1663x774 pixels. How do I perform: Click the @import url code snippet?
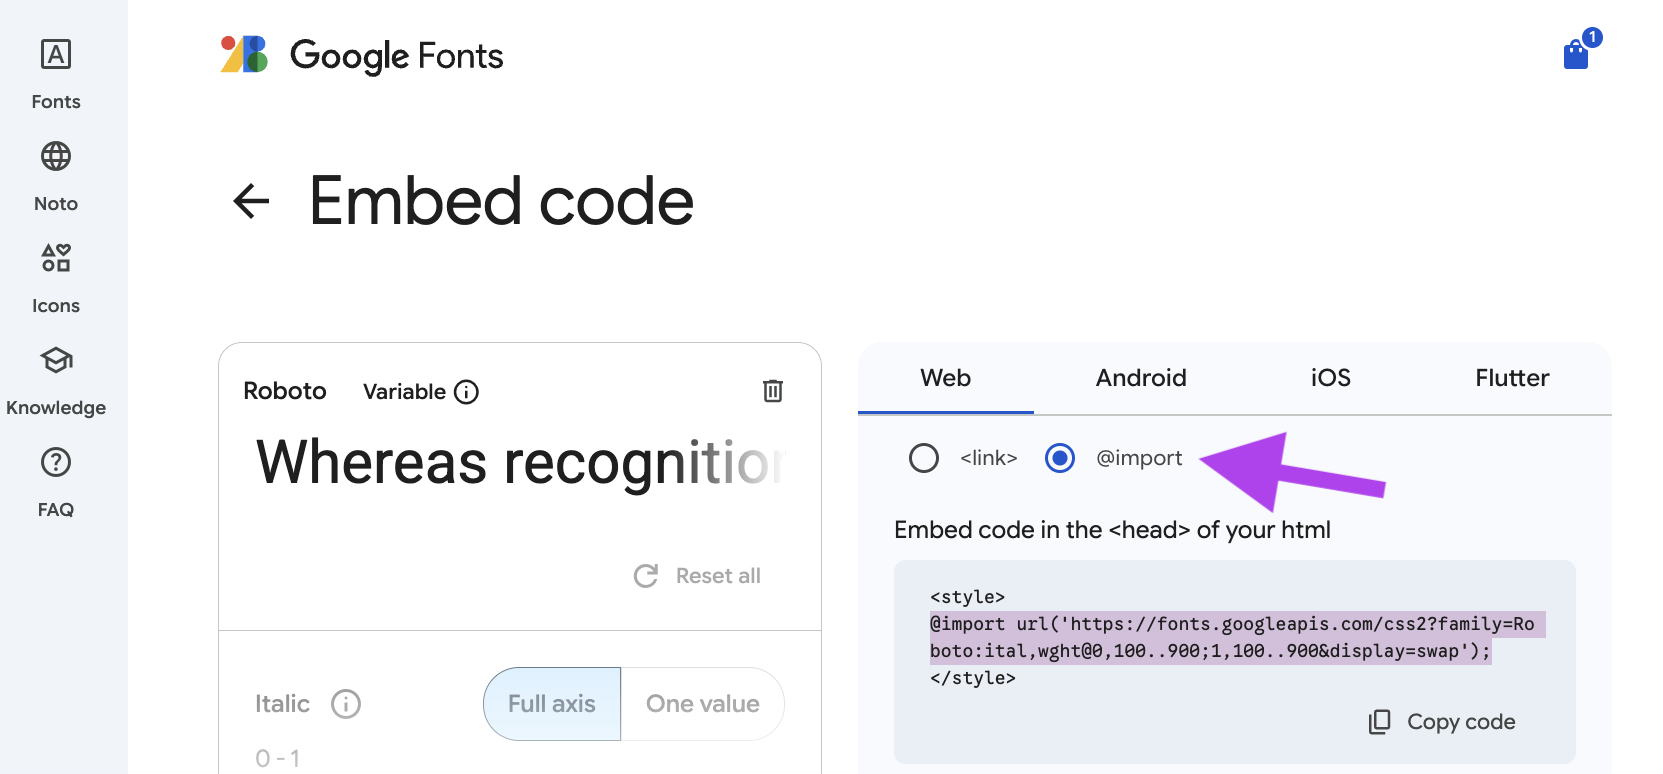[1237, 638]
